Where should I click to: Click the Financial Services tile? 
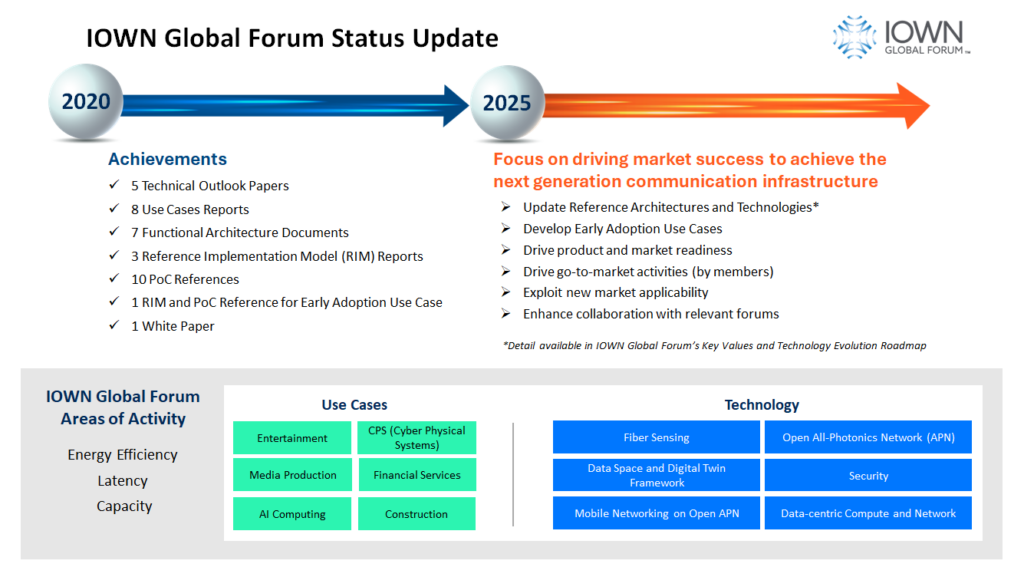pyautogui.click(x=417, y=475)
